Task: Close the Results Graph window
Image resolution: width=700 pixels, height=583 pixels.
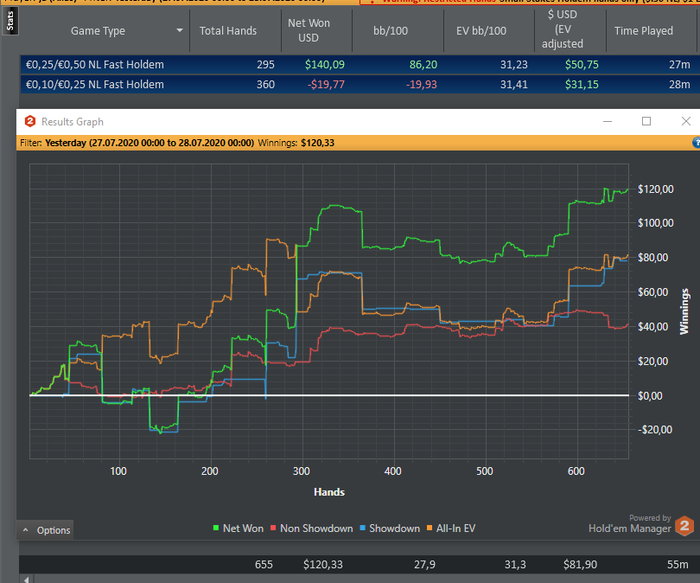Action: pos(685,121)
